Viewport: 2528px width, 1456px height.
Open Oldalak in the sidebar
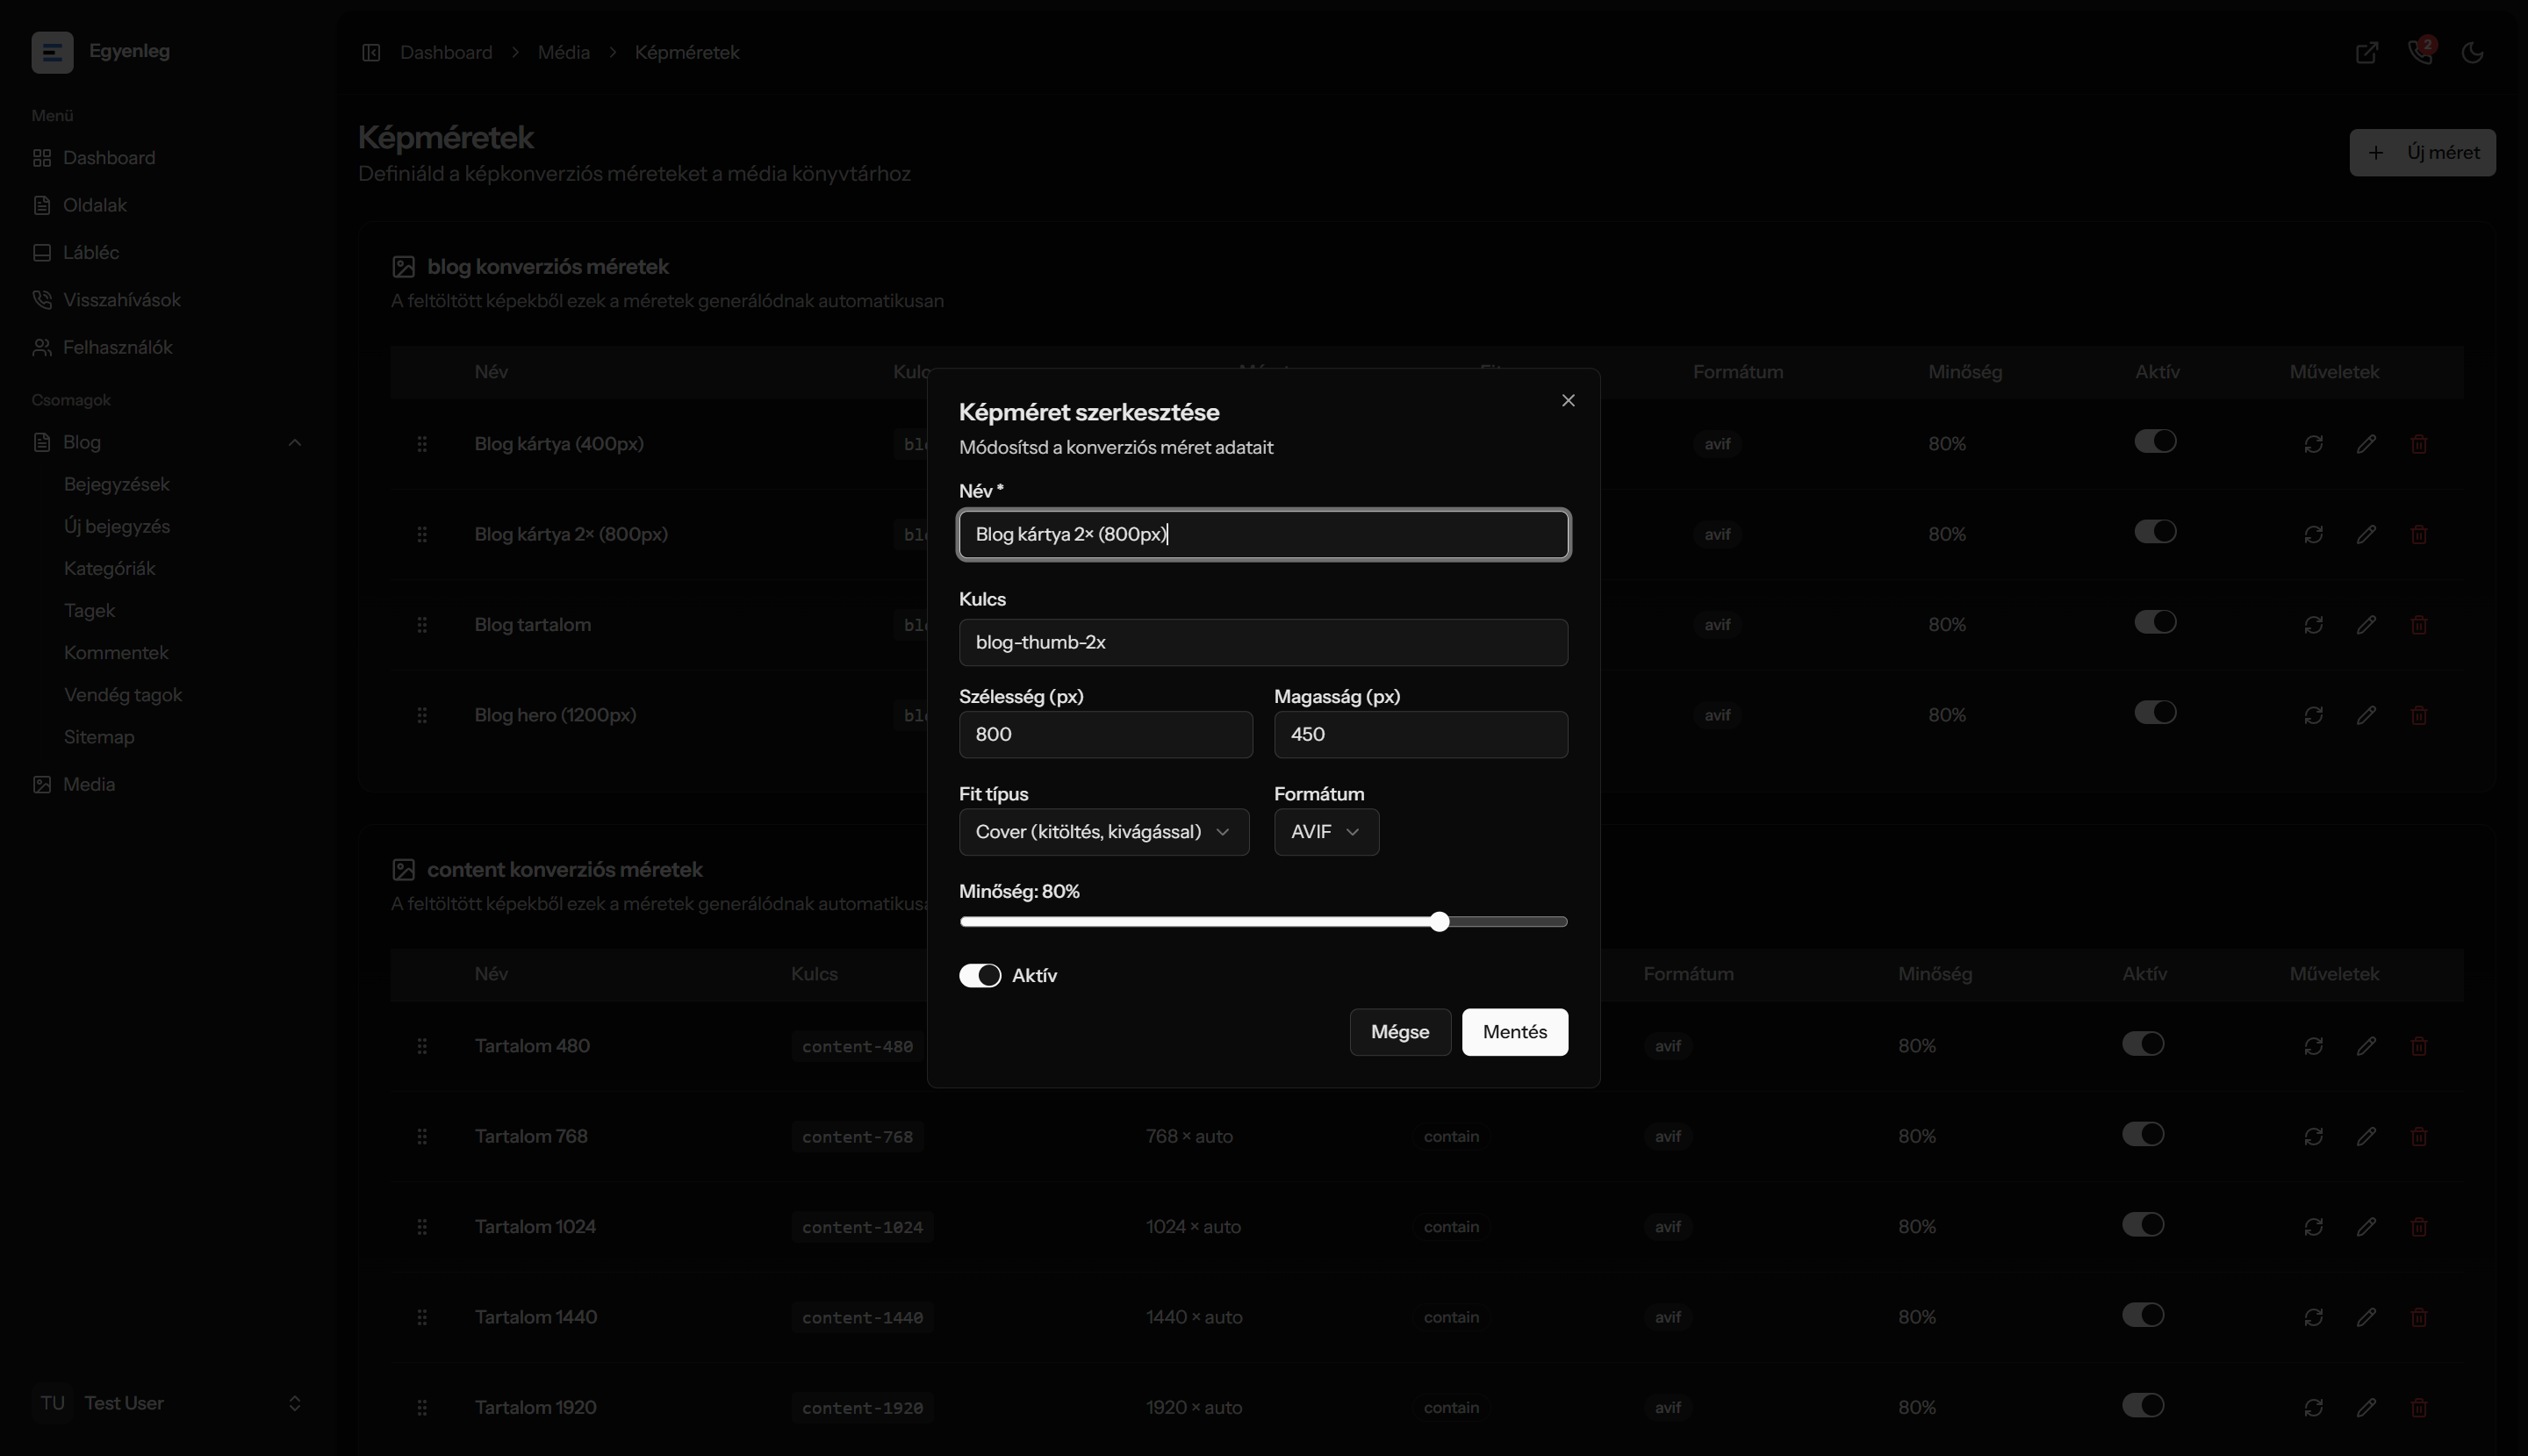click(95, 205)
